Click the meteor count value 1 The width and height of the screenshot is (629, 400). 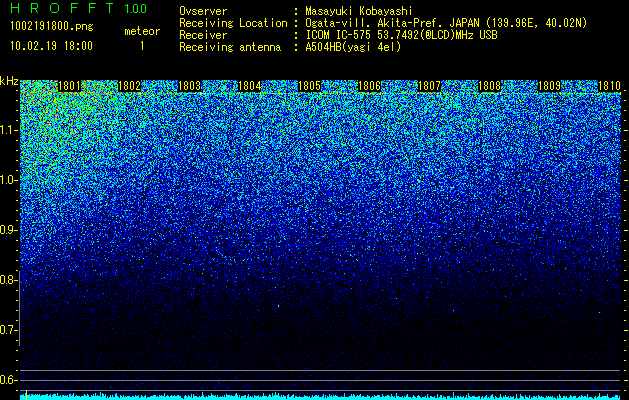pyautogui.click(x=142, y=47)
